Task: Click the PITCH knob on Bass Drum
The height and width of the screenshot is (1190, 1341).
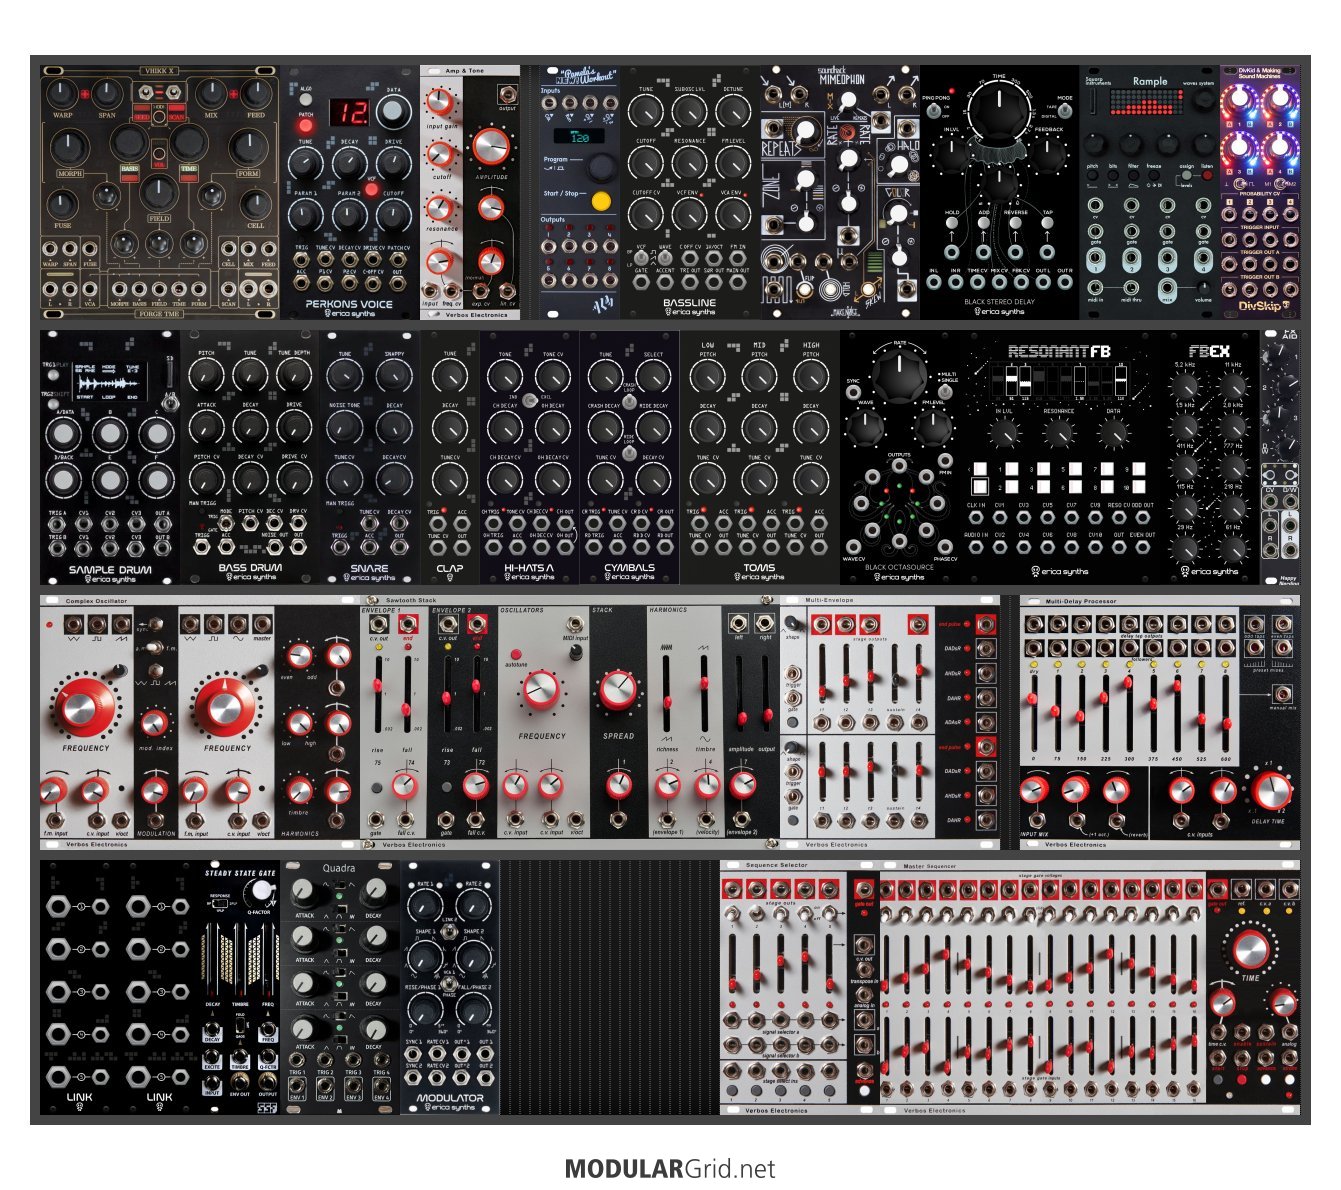Action: [x=206, y=375]
